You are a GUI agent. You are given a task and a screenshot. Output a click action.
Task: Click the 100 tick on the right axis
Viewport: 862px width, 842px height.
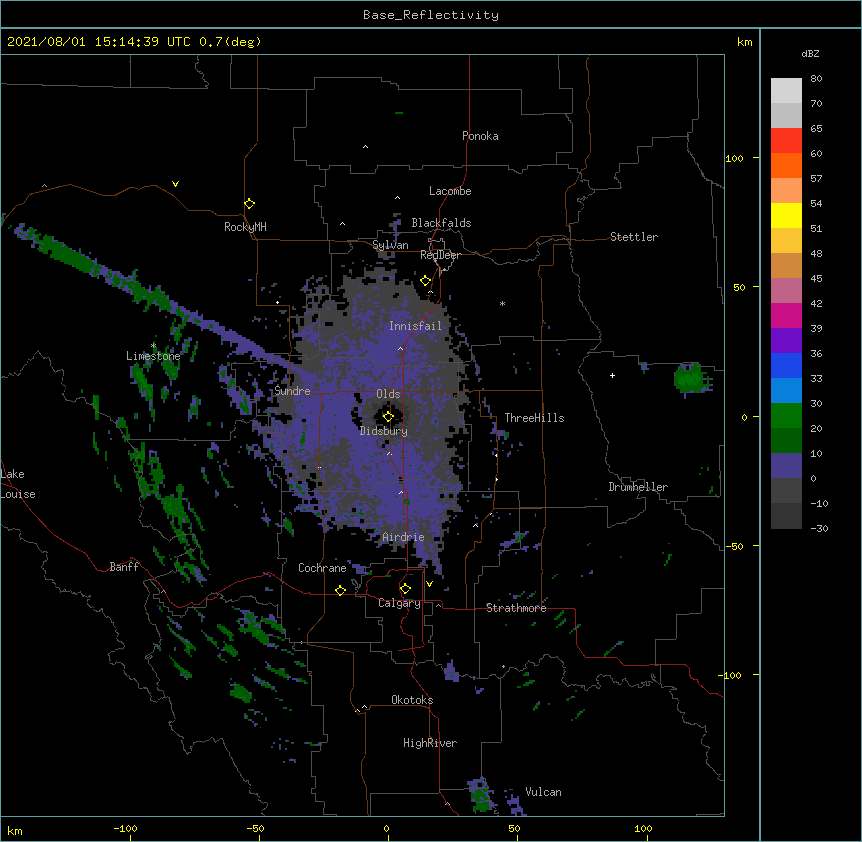(x=734, y=158)
